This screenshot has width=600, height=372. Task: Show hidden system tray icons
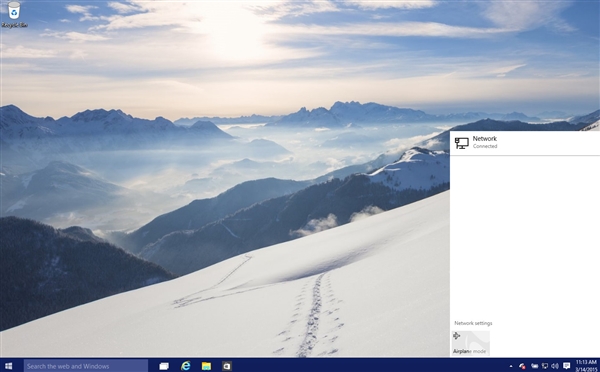coord(511,366)
